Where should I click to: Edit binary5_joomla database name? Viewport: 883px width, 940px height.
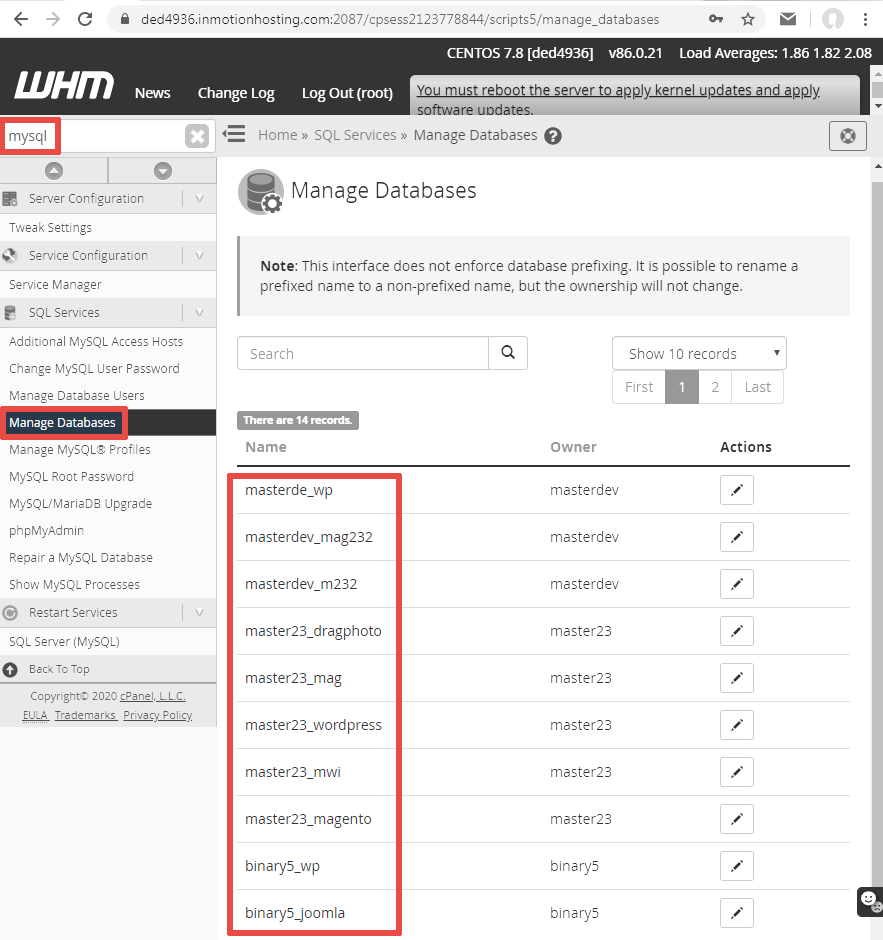737,913
